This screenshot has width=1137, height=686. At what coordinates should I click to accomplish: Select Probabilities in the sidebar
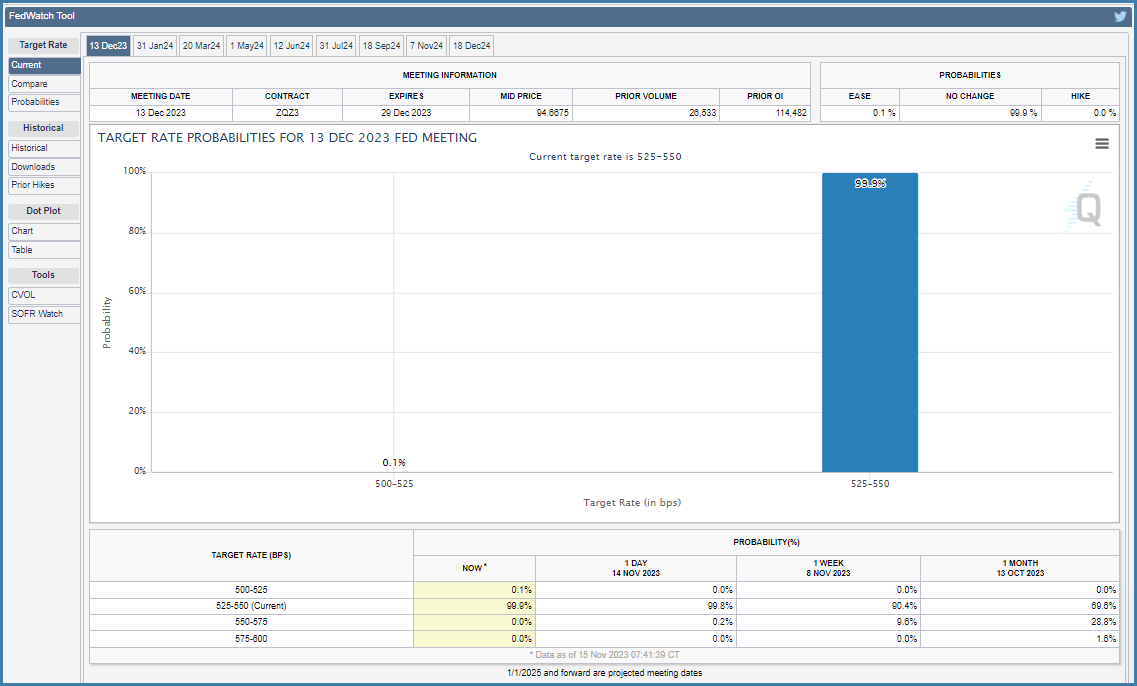(x=44, y=102)
